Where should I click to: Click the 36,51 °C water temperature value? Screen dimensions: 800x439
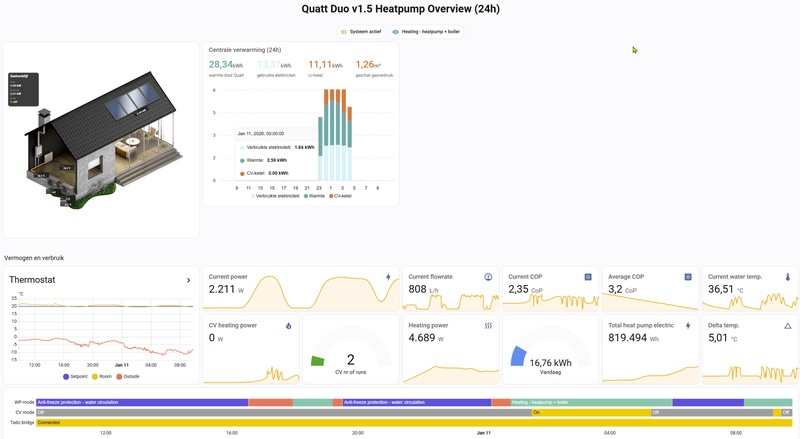(726, 289)
